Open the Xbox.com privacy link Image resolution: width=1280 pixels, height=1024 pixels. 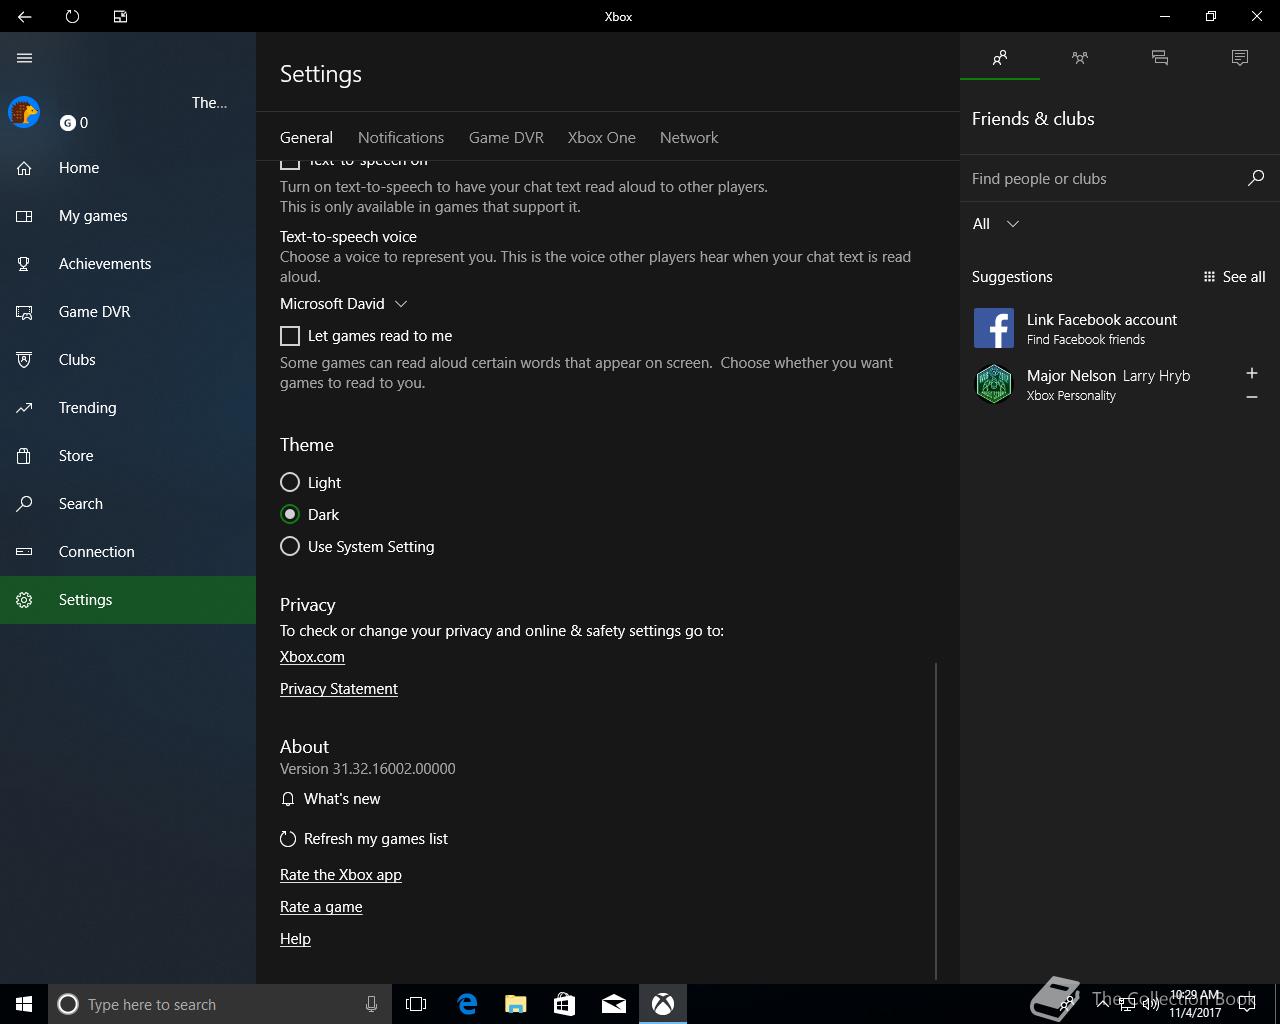point(312,657)
